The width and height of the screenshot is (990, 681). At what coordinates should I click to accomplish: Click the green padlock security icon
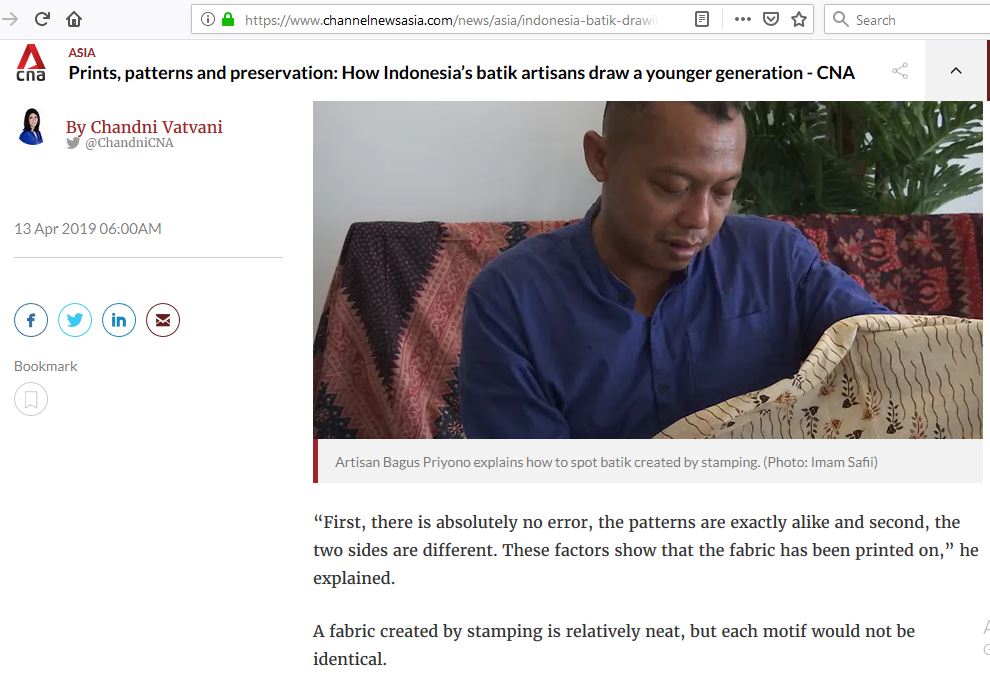[x=228, y=20]
